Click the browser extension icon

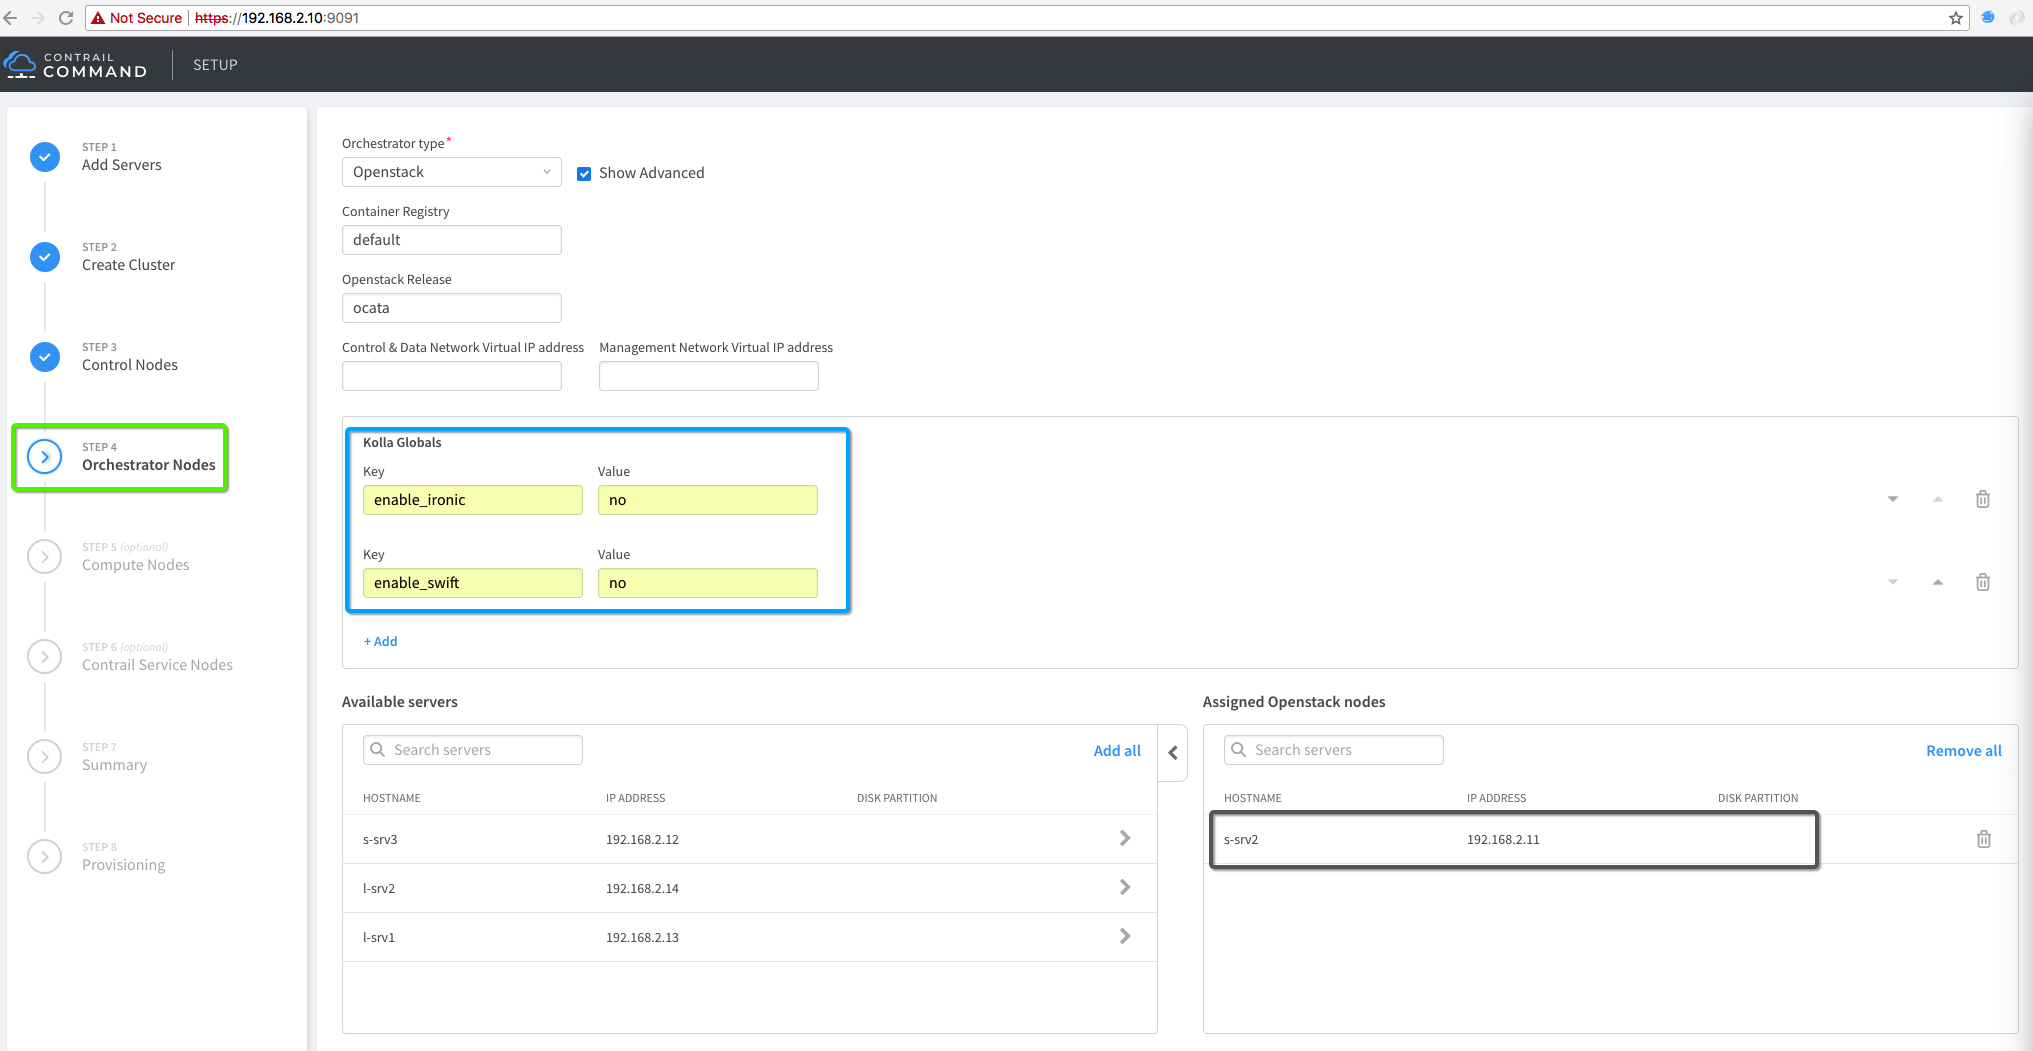point(1988,18)
